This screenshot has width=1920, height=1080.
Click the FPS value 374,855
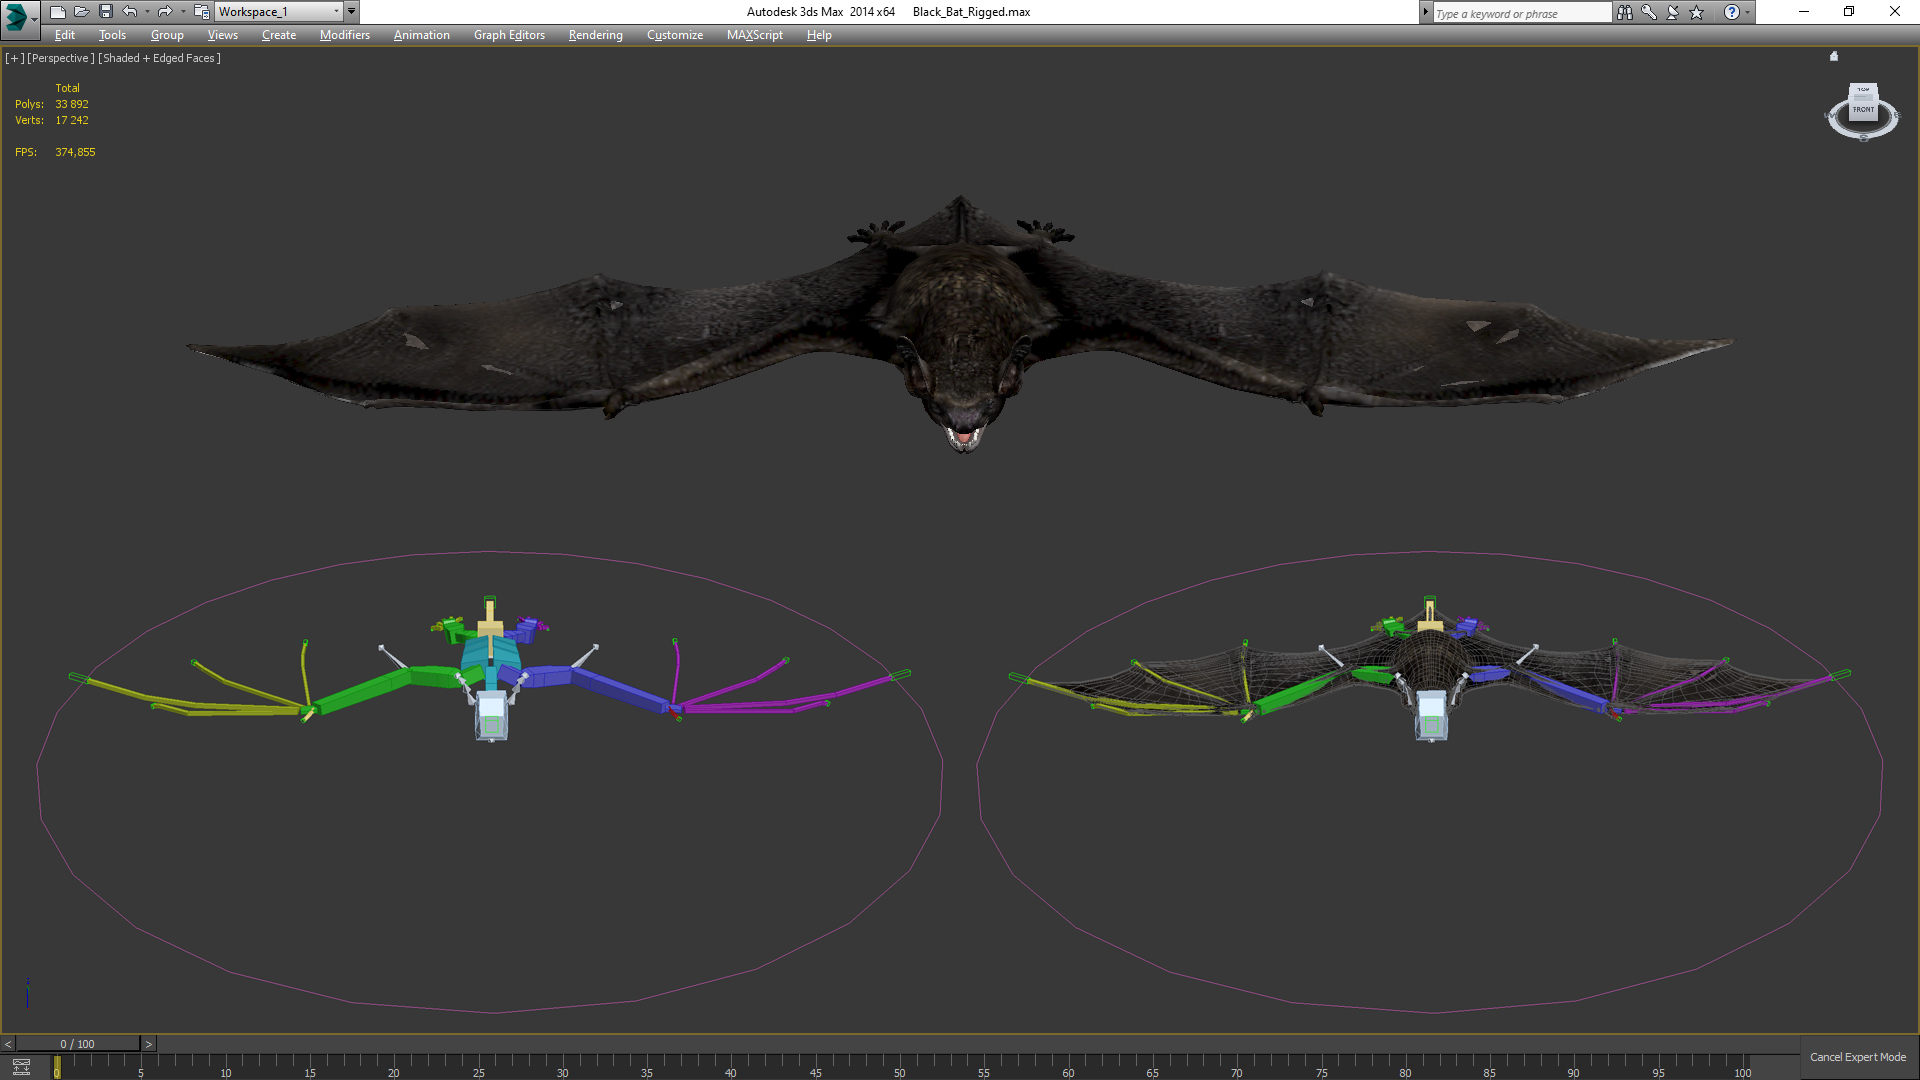tap(75, 152)
